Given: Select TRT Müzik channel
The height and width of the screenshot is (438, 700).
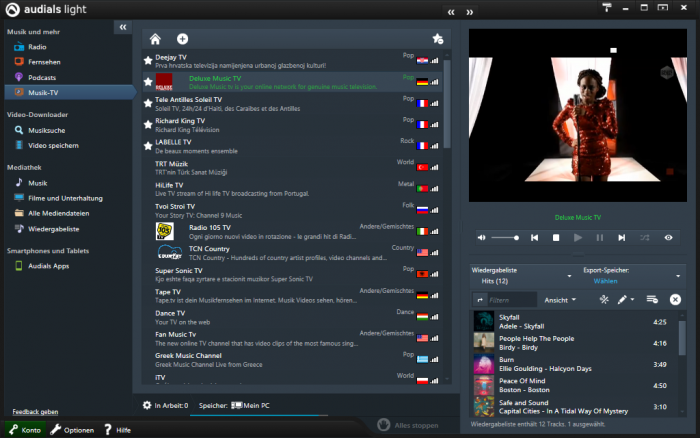Looking at the screenshot, I should [x=292, y=167].
